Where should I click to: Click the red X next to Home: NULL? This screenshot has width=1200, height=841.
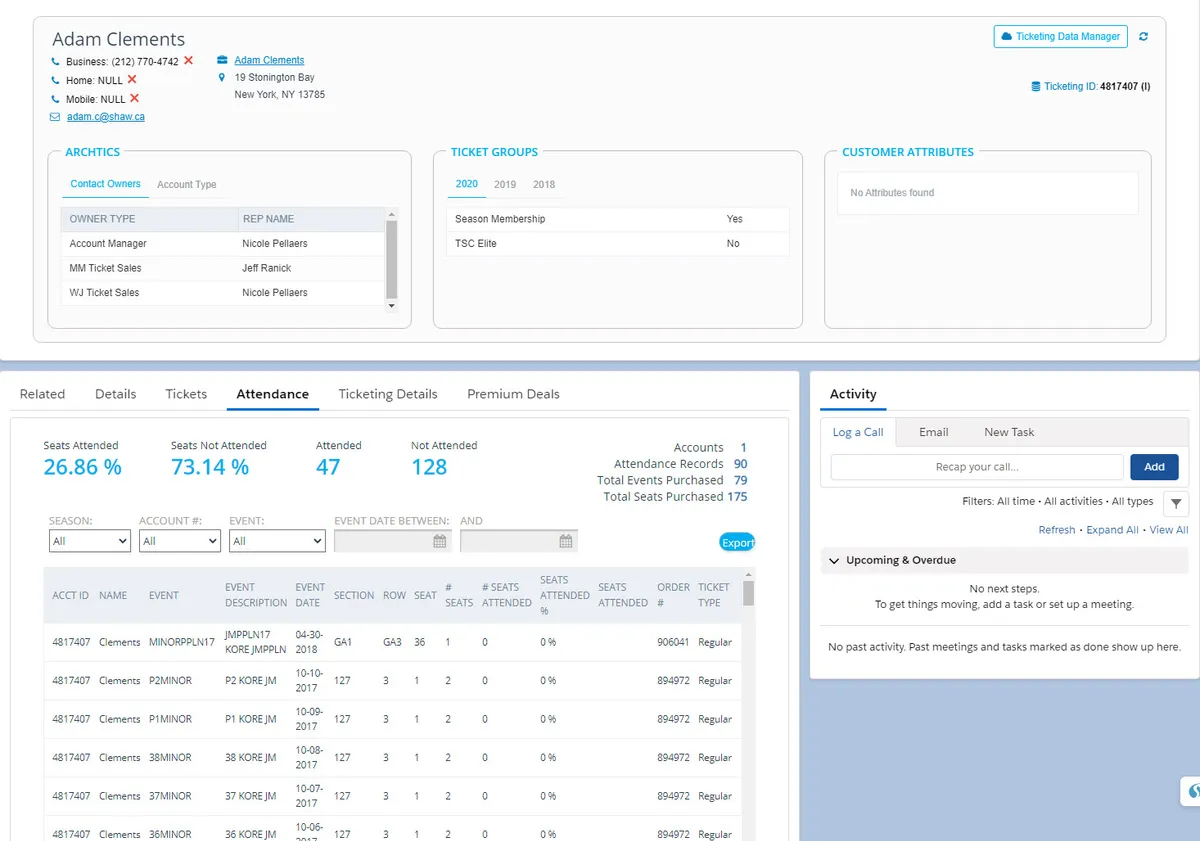point(132,79)
